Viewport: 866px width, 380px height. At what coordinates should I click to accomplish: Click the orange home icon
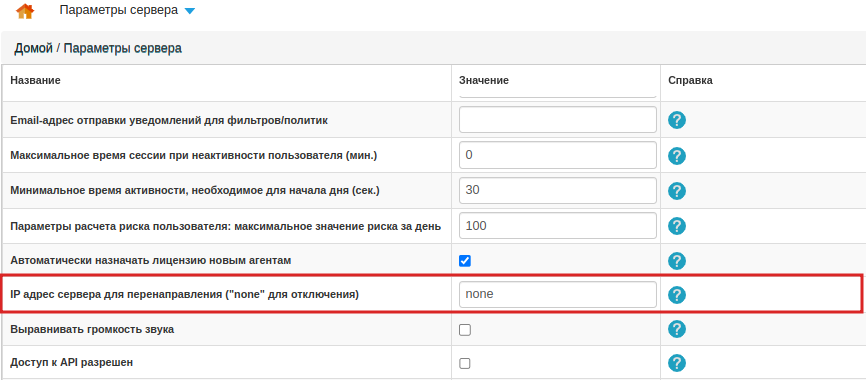point(25,11)
